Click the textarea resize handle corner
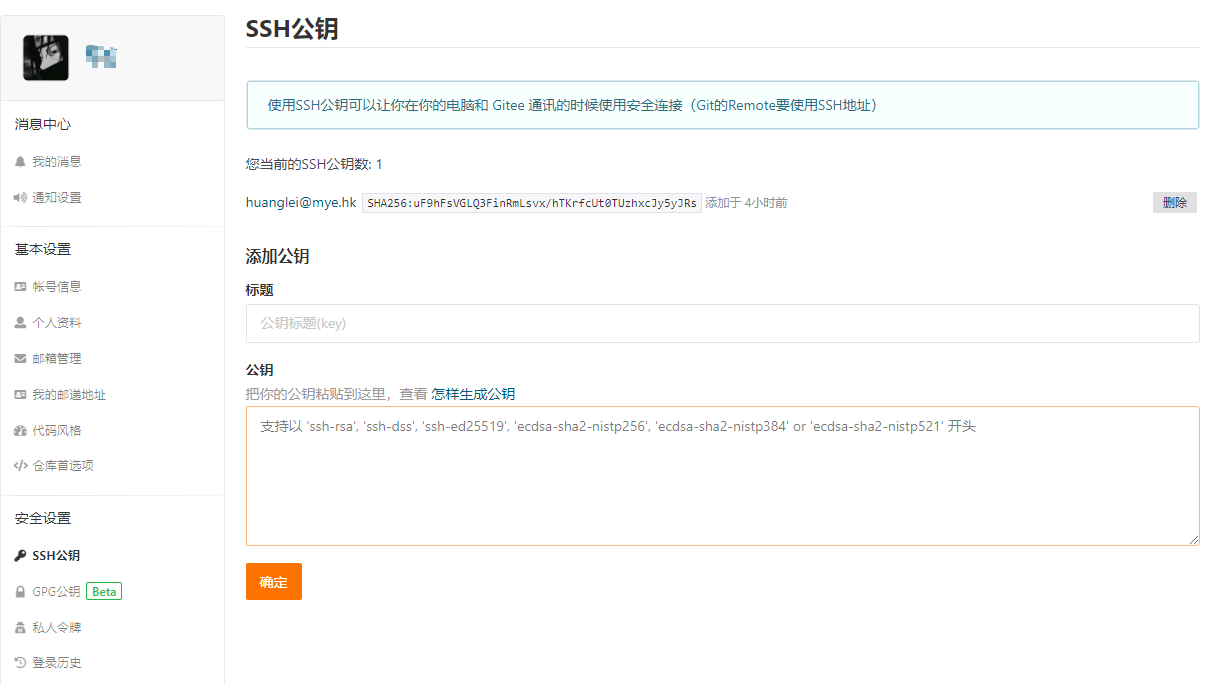 tap(1194, 540)
